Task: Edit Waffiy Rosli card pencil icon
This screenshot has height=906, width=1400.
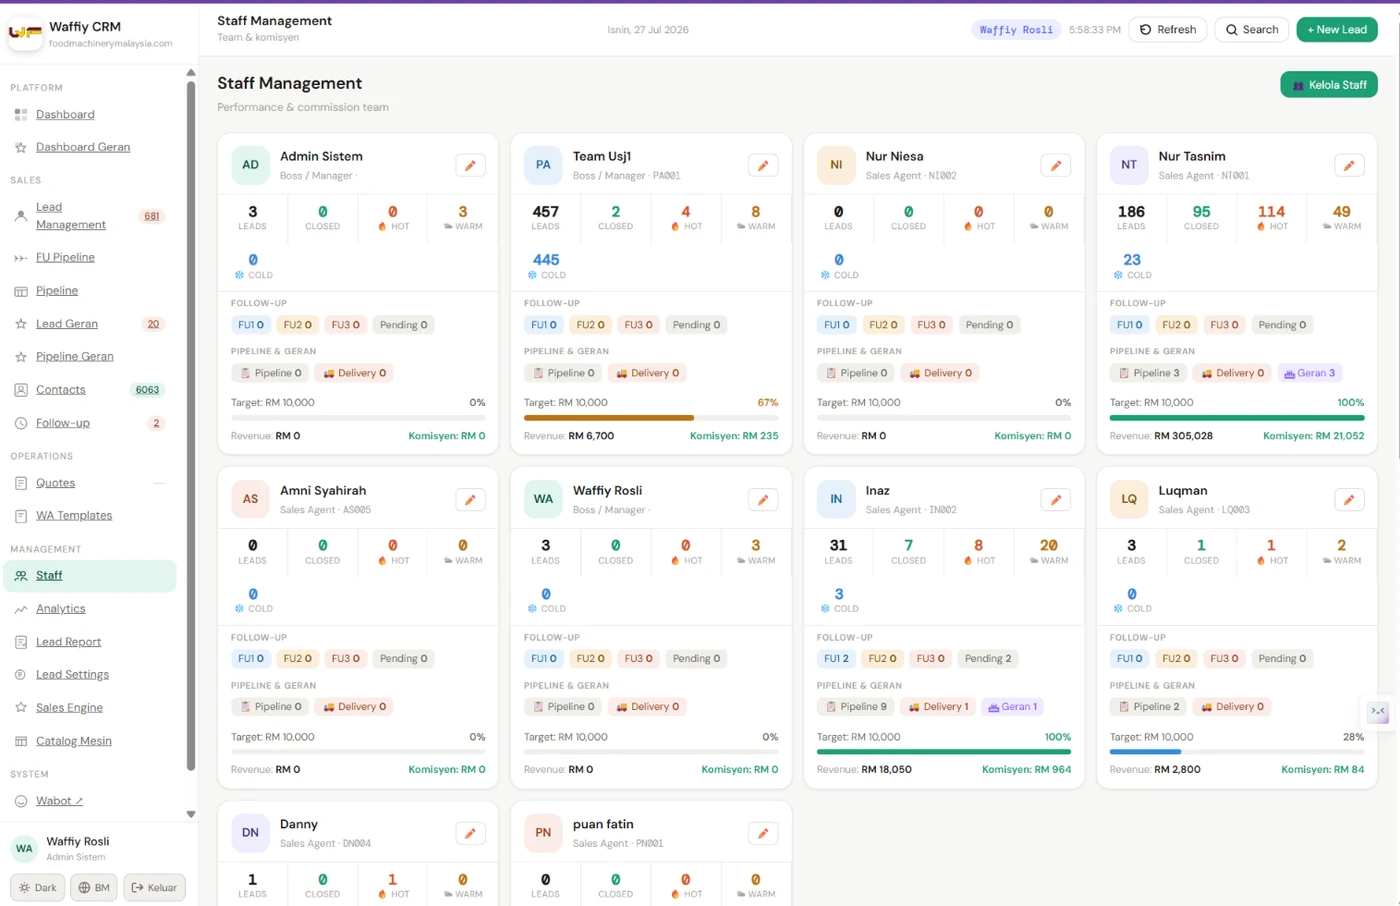Action: 763,500
